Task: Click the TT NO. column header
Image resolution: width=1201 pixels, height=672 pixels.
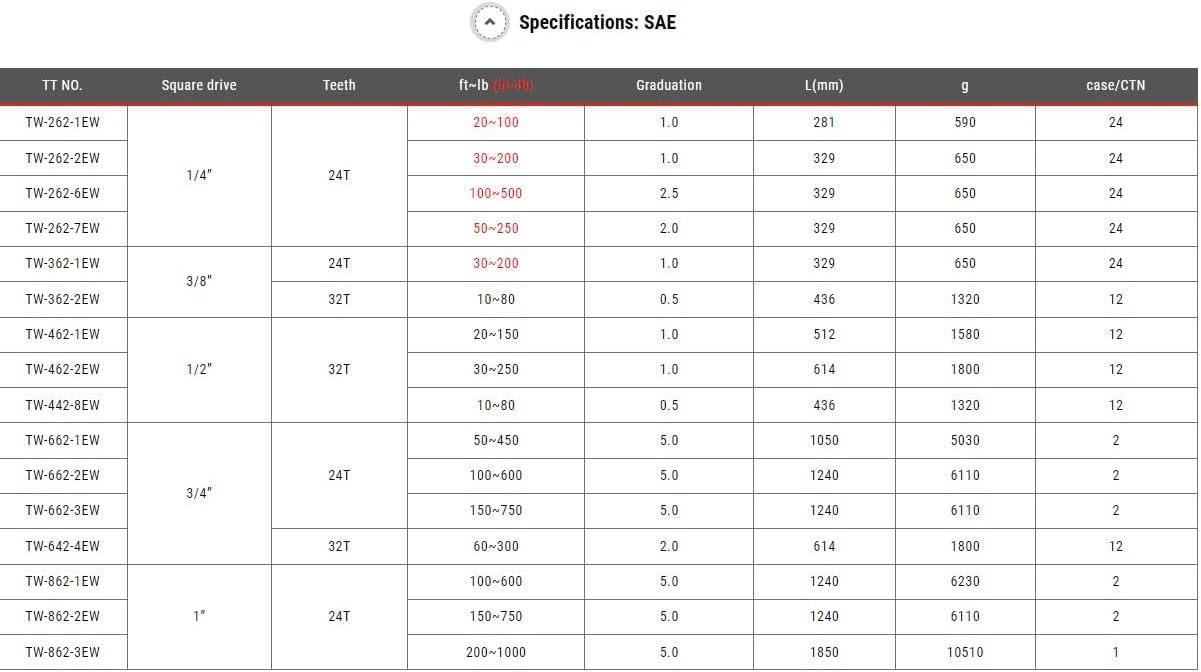Action: (62, 86)
